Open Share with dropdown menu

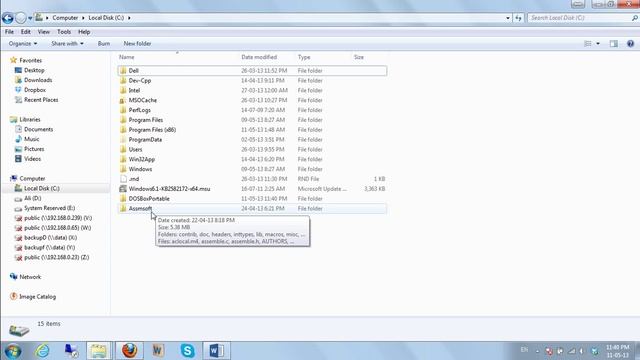pyautogui.click(x=67, y=44)
